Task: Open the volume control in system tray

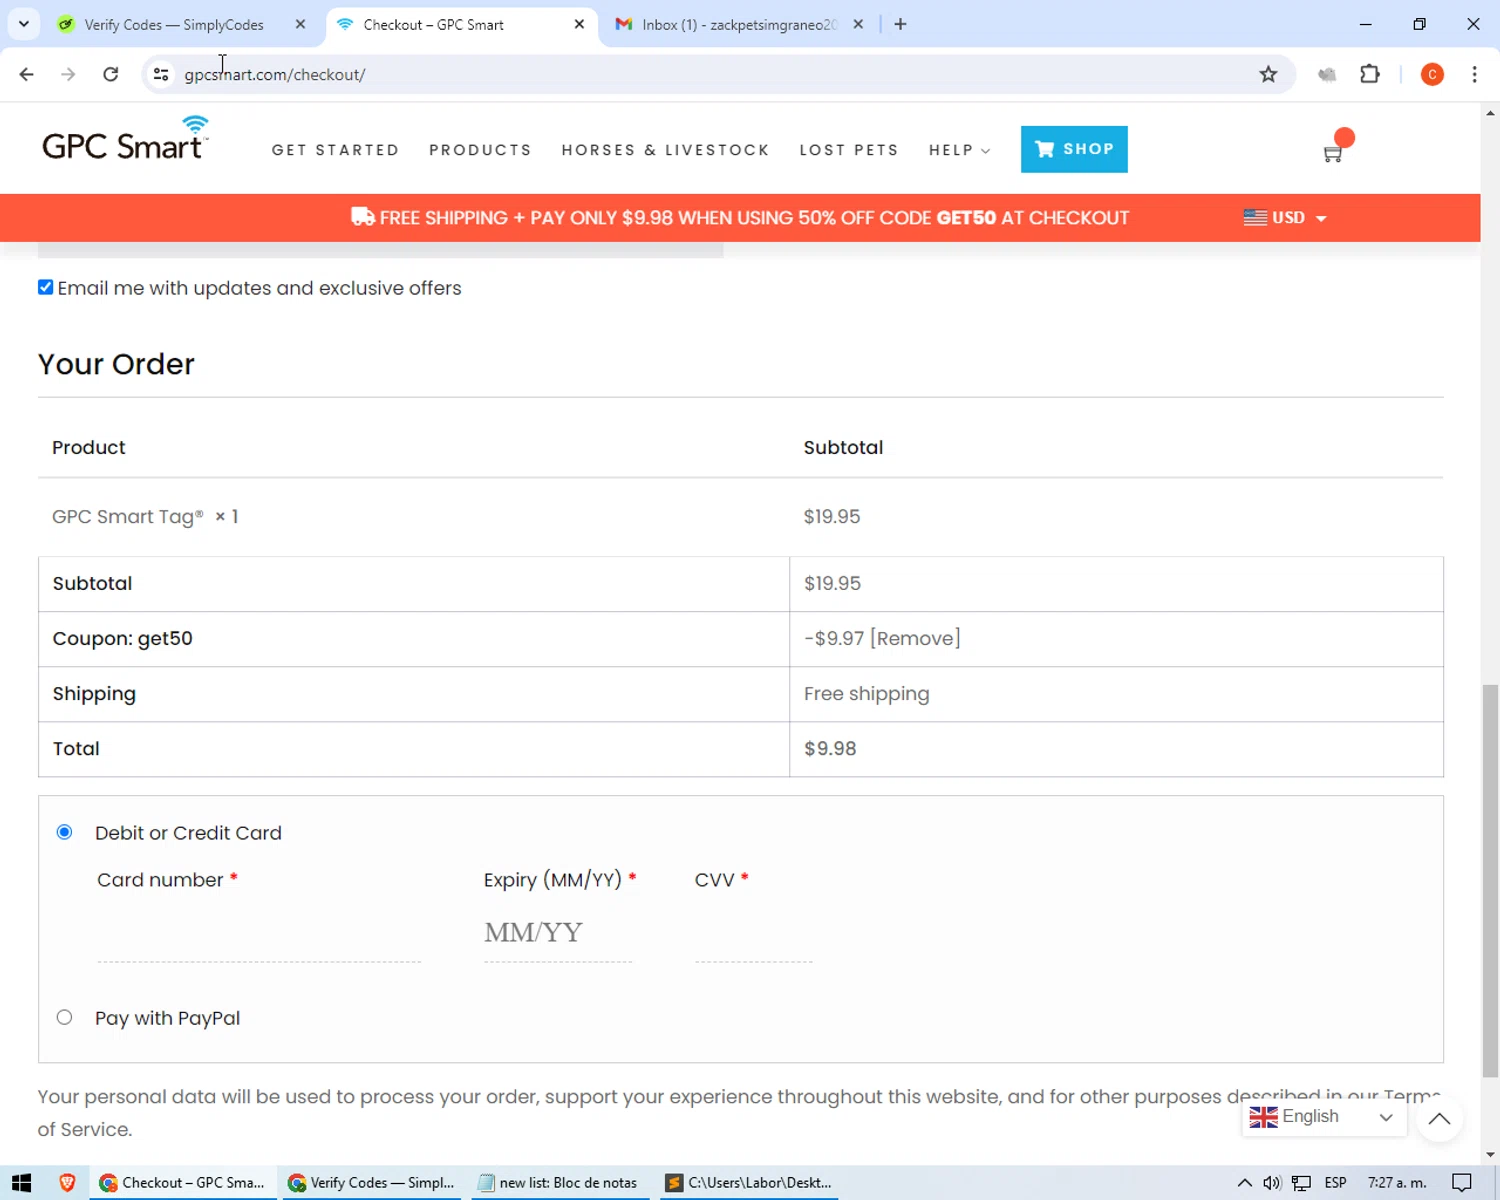Action: 1271,1183
